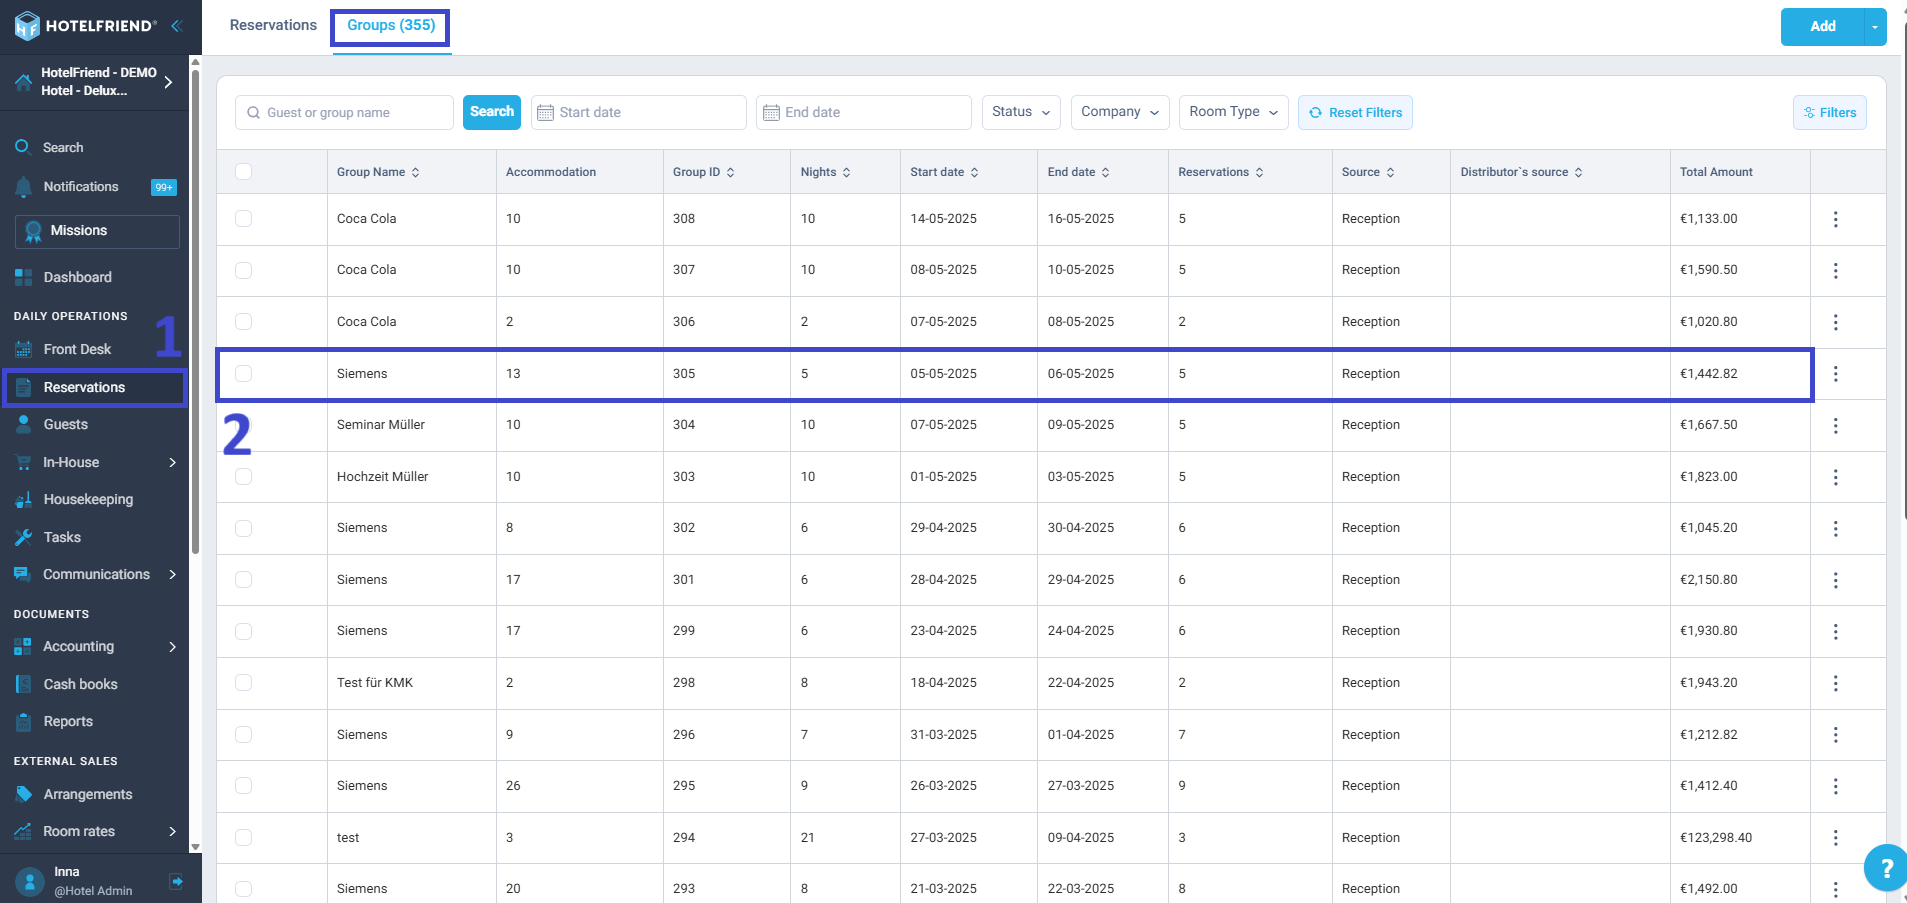Collapse the sidebar with the double-chevron icon

(176, 26)
